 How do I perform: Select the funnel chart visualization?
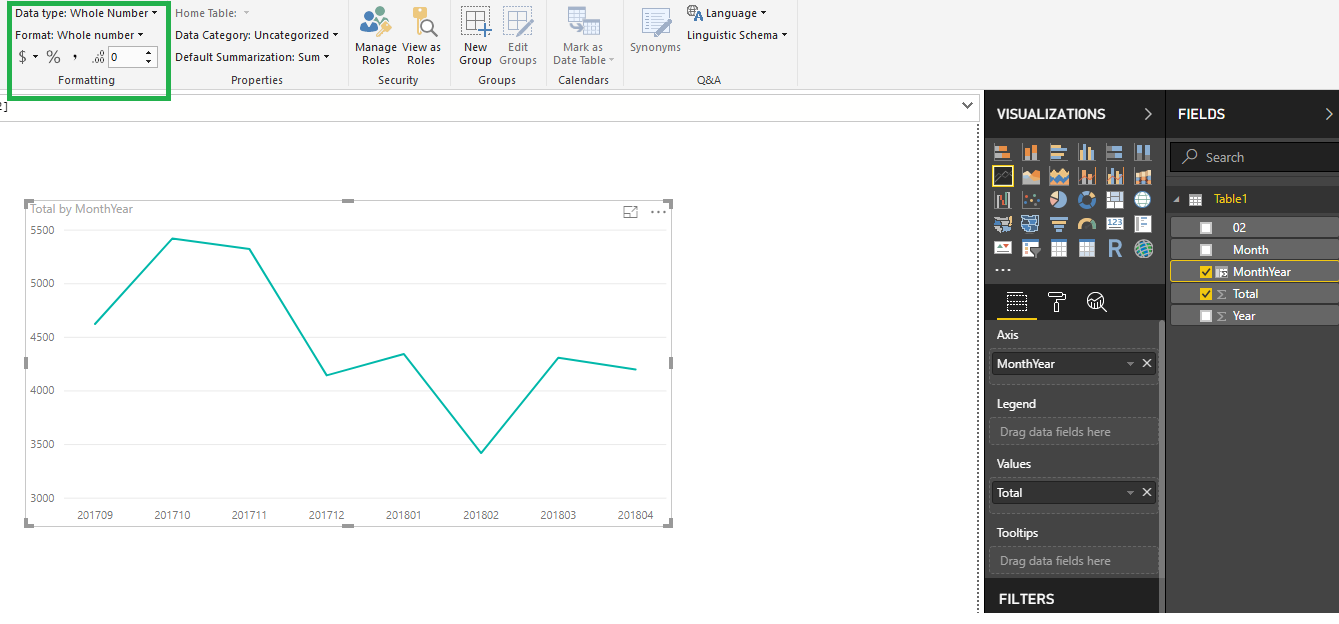pos(1058,225)
